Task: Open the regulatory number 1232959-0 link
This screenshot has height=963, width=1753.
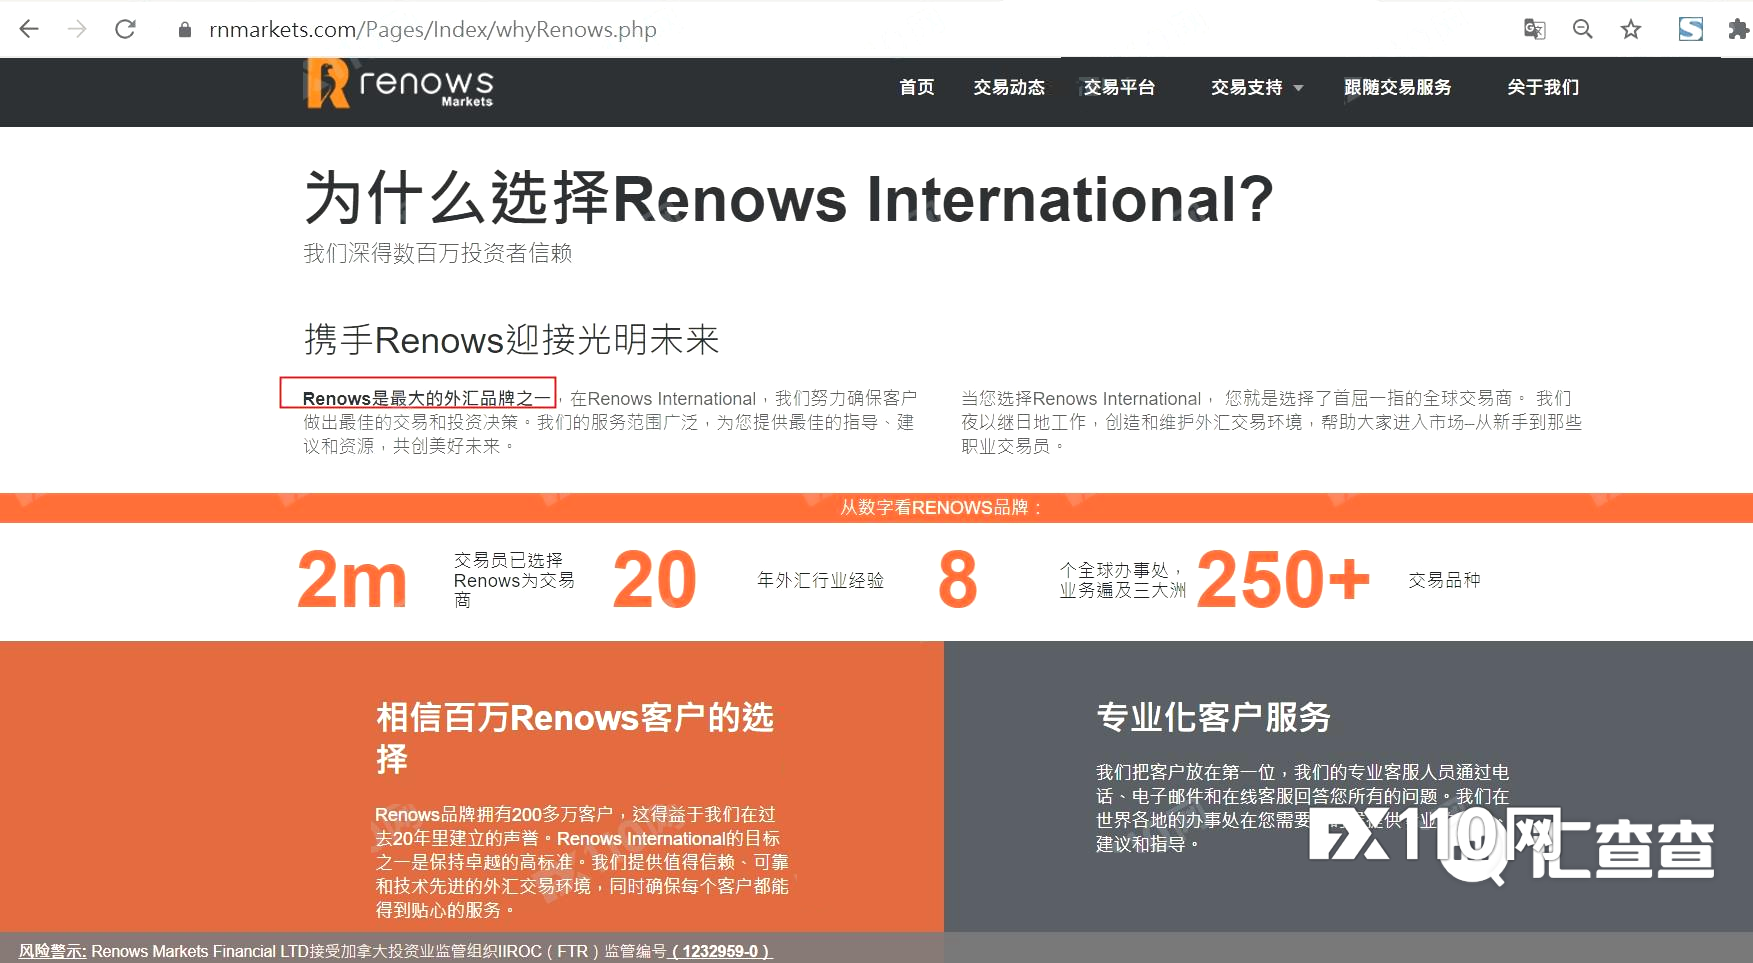Action: click(x=720, y=951)
